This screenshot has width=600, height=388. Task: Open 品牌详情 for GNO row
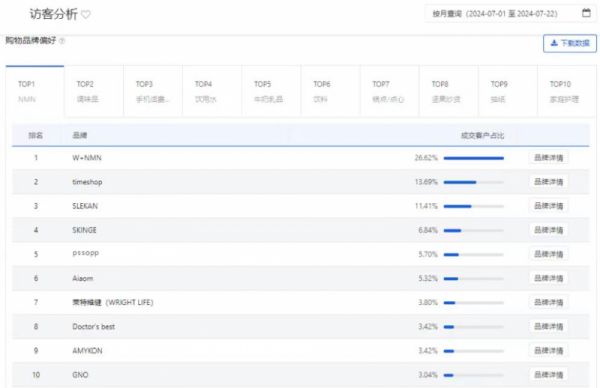click(548, 375)
